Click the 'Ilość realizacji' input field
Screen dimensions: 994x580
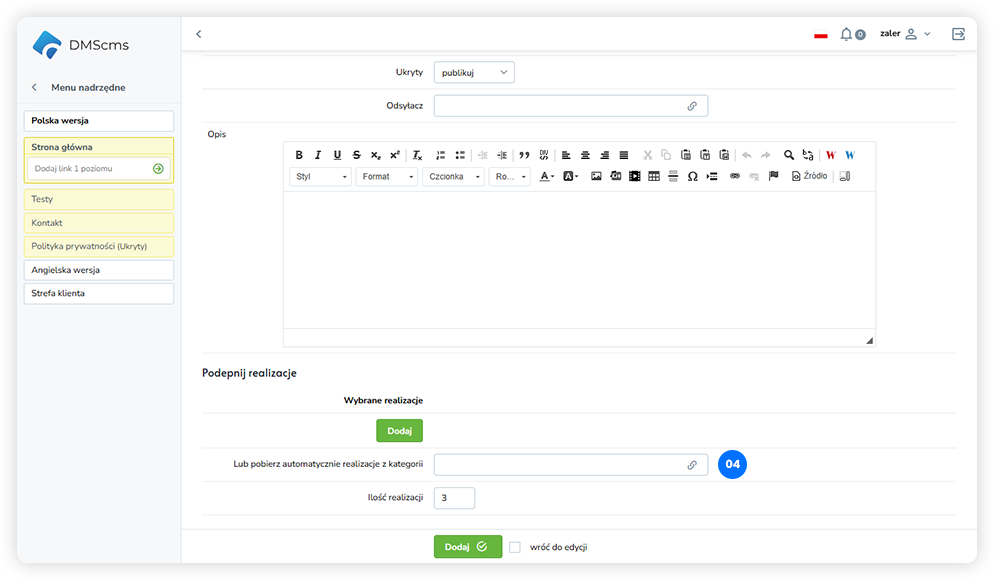[x=454, y=497]
